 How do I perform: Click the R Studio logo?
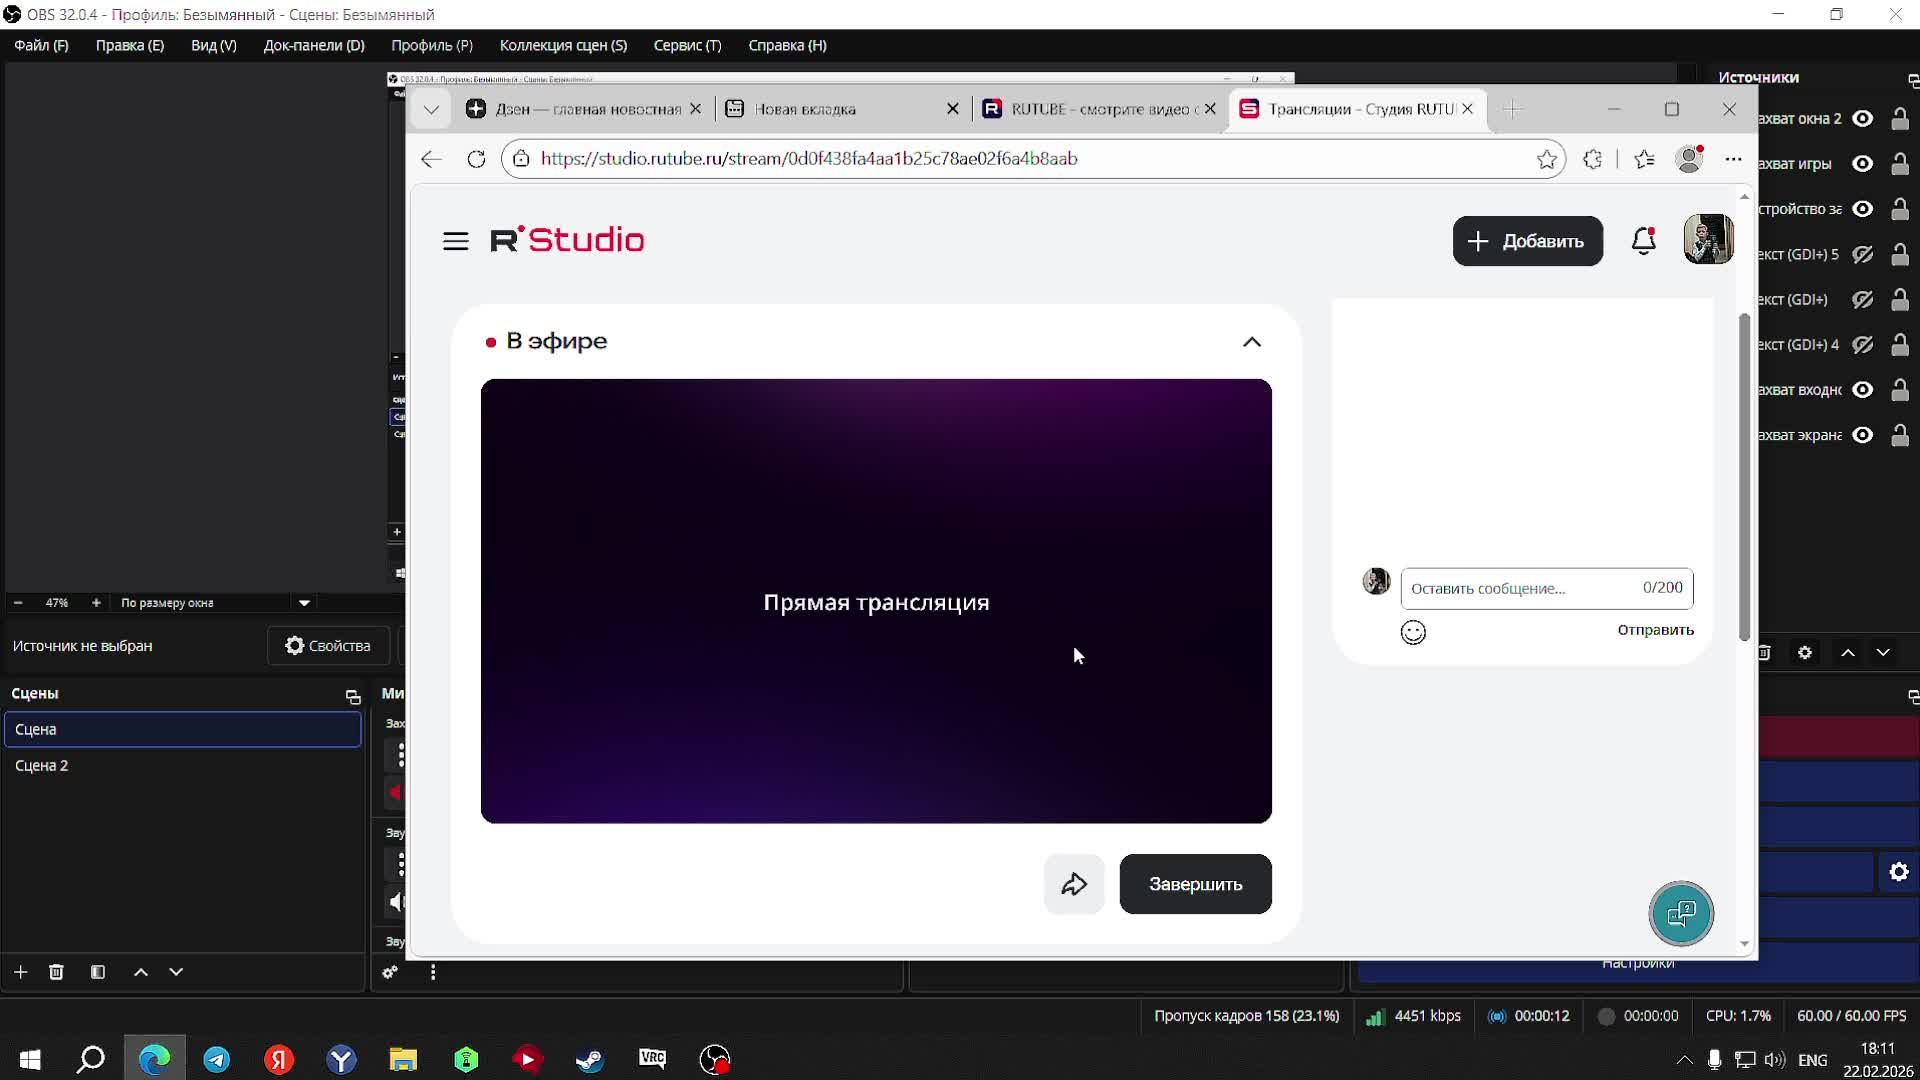coord(567,240)
